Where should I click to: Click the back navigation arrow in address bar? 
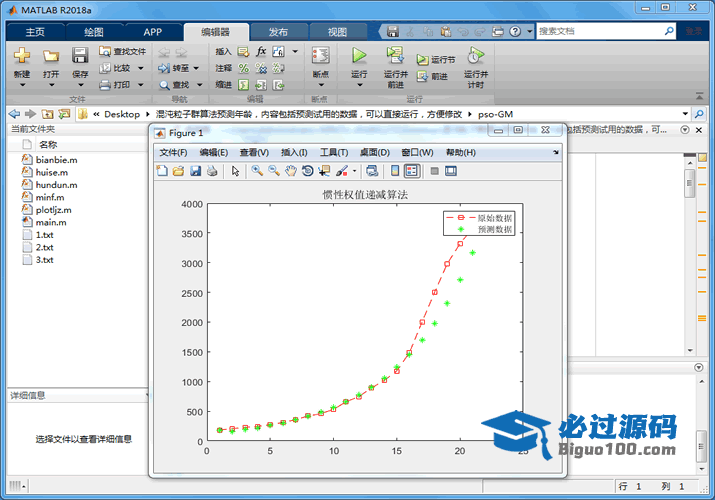[15, 114]
